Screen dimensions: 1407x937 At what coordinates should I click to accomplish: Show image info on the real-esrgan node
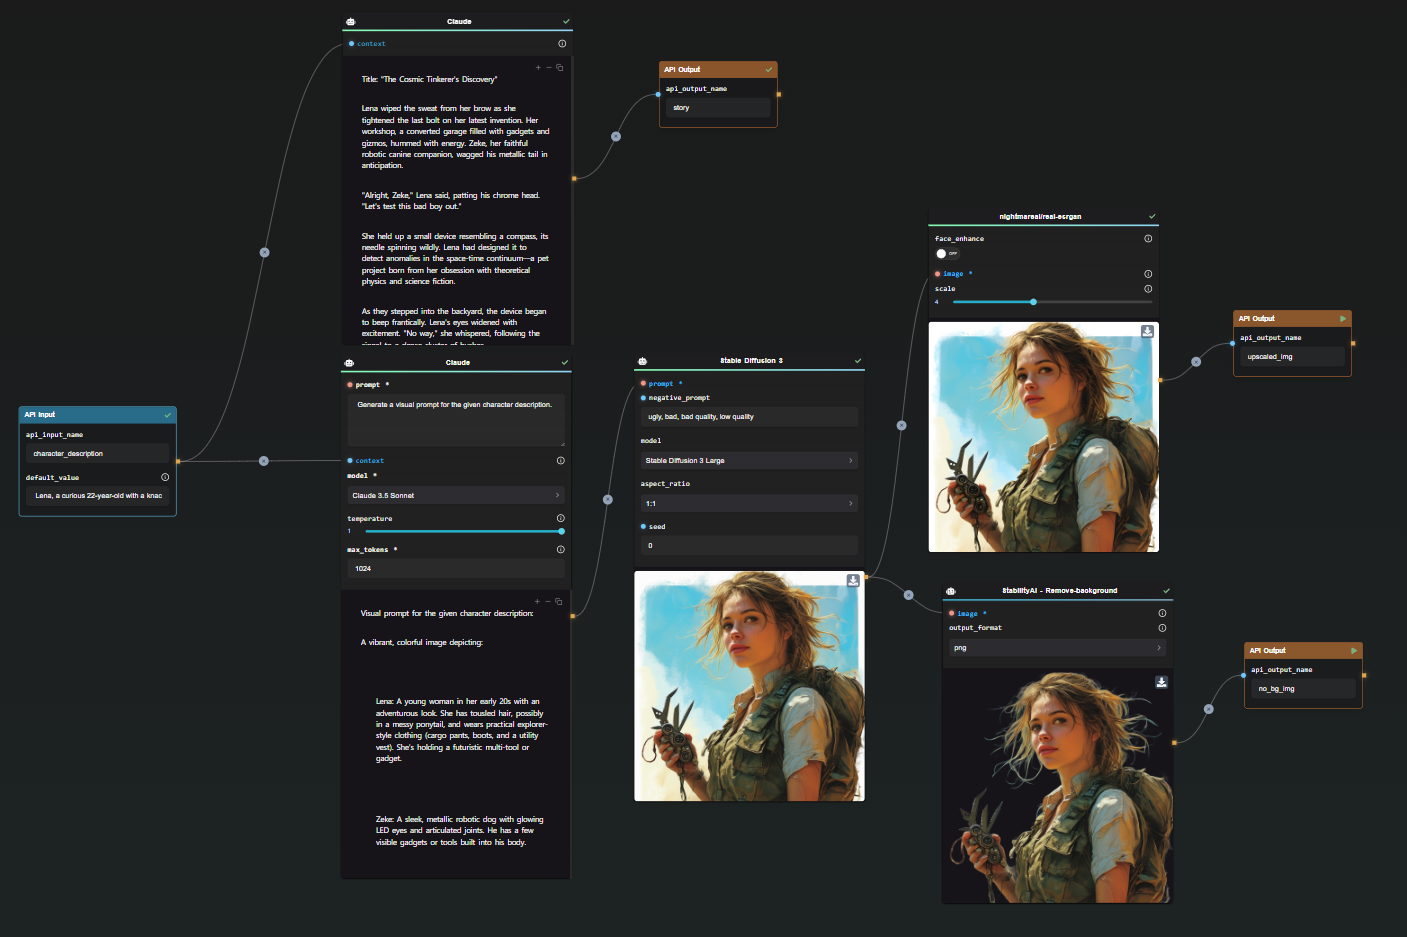(1148, 273)
